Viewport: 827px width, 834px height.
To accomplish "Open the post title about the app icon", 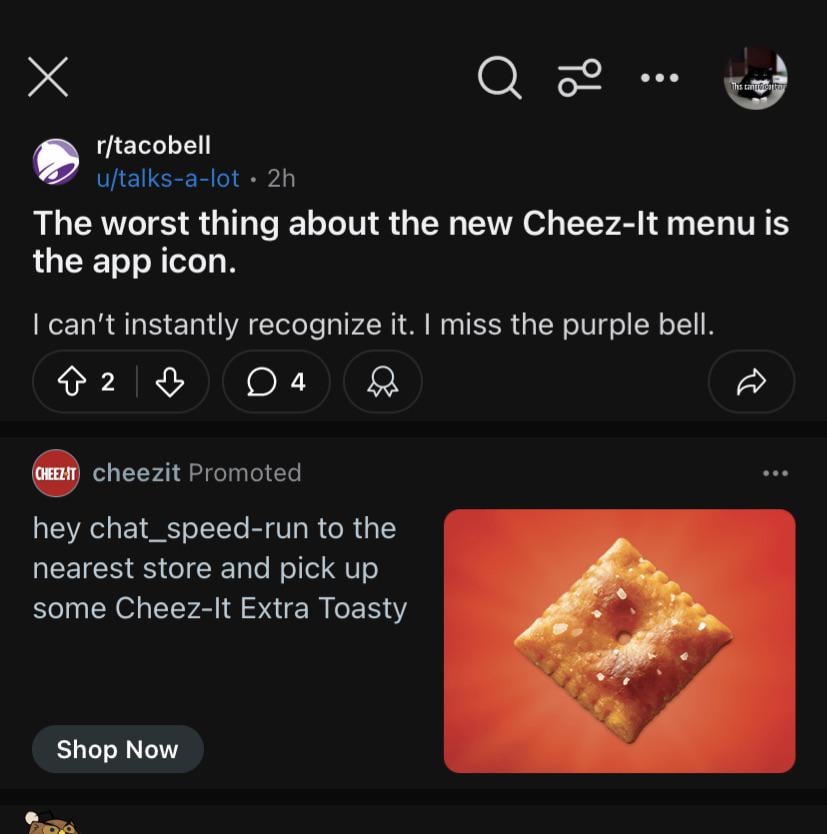I will point(411,240).
